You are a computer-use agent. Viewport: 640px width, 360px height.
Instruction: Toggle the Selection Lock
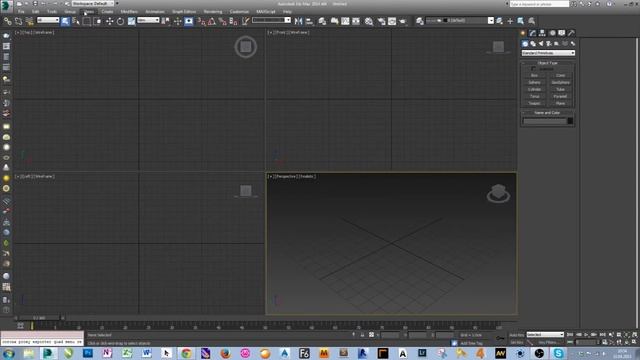coord(362,335)
